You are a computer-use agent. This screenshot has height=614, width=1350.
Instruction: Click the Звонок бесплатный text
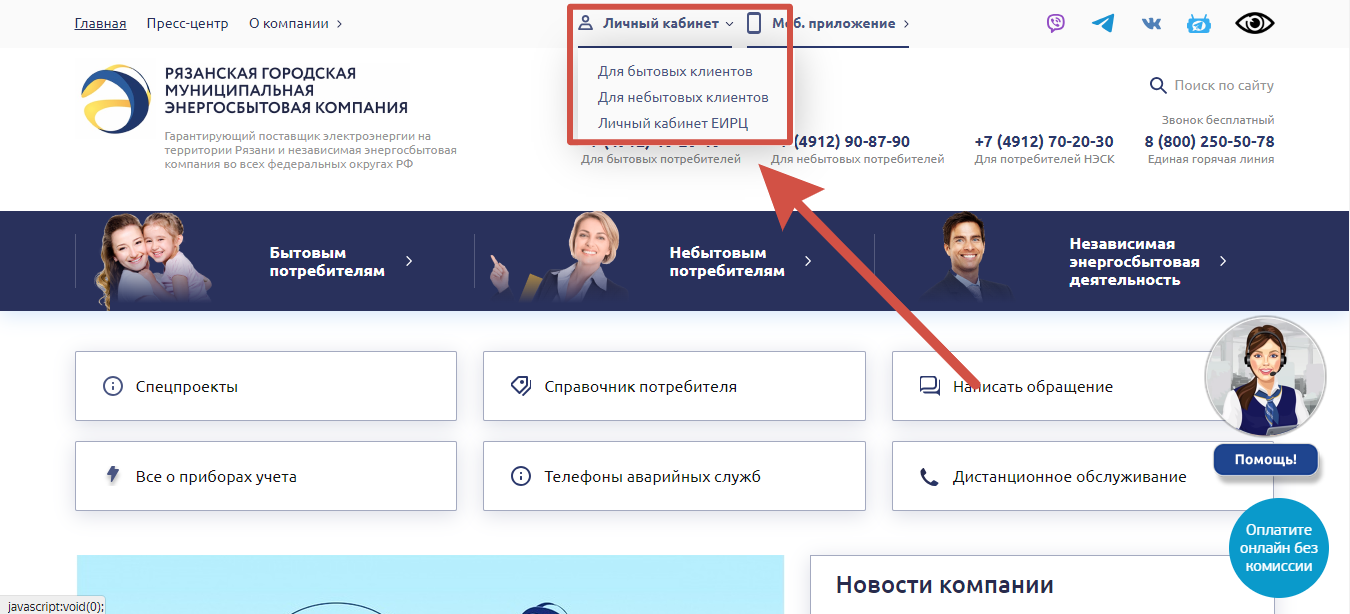(1218, 120)
